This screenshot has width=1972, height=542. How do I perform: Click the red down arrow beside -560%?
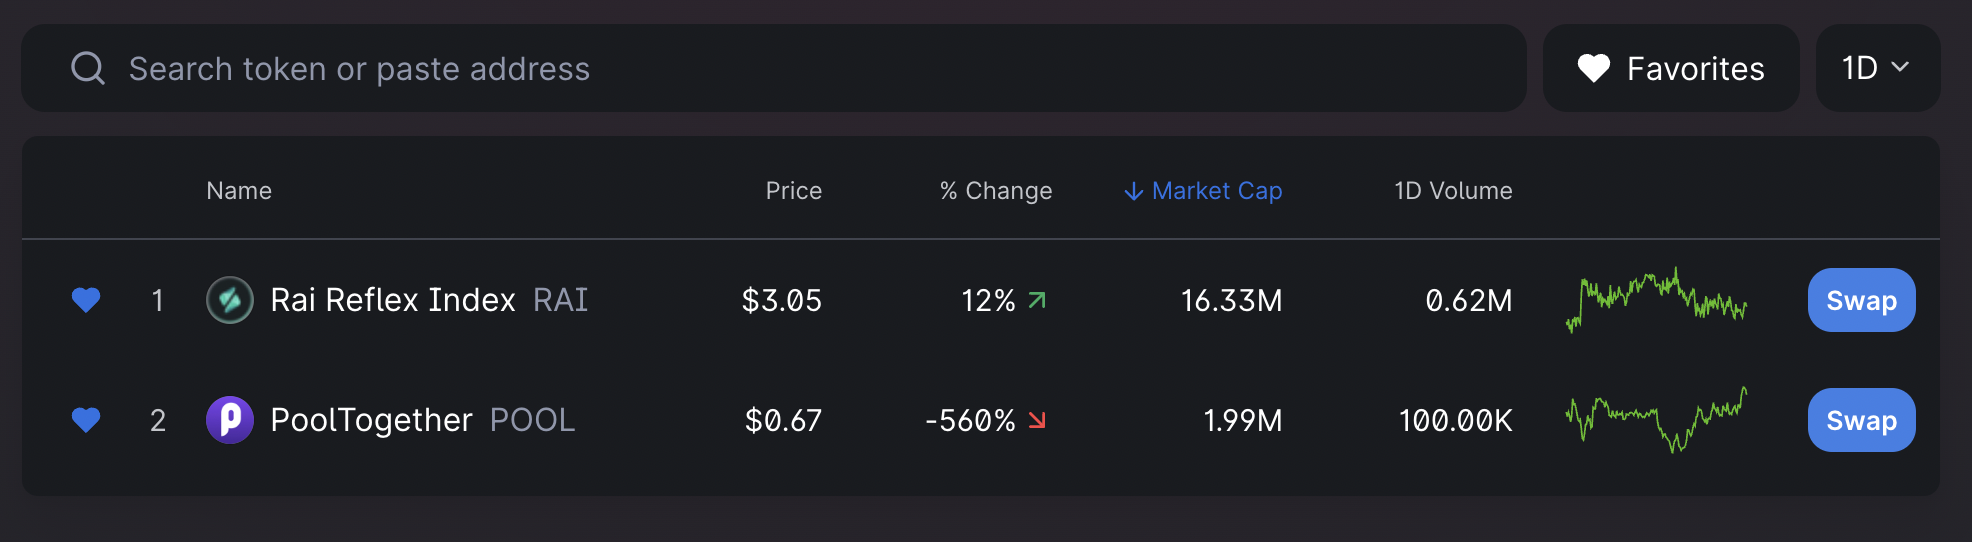1037,420
